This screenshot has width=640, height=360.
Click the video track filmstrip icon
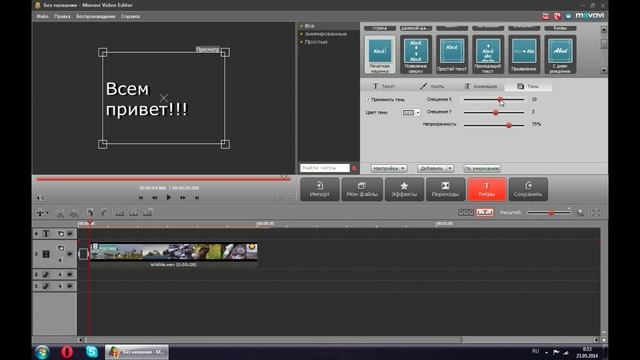[x=46, y=254]
